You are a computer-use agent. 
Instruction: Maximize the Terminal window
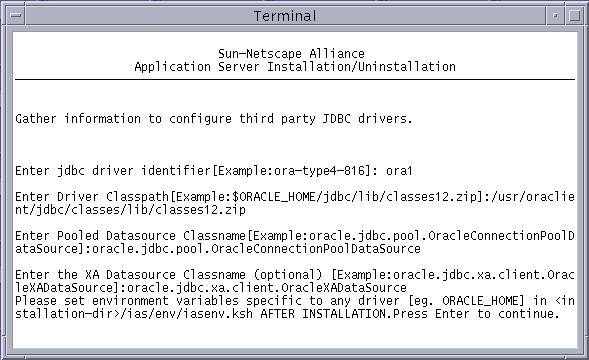[x=574, y=16]
